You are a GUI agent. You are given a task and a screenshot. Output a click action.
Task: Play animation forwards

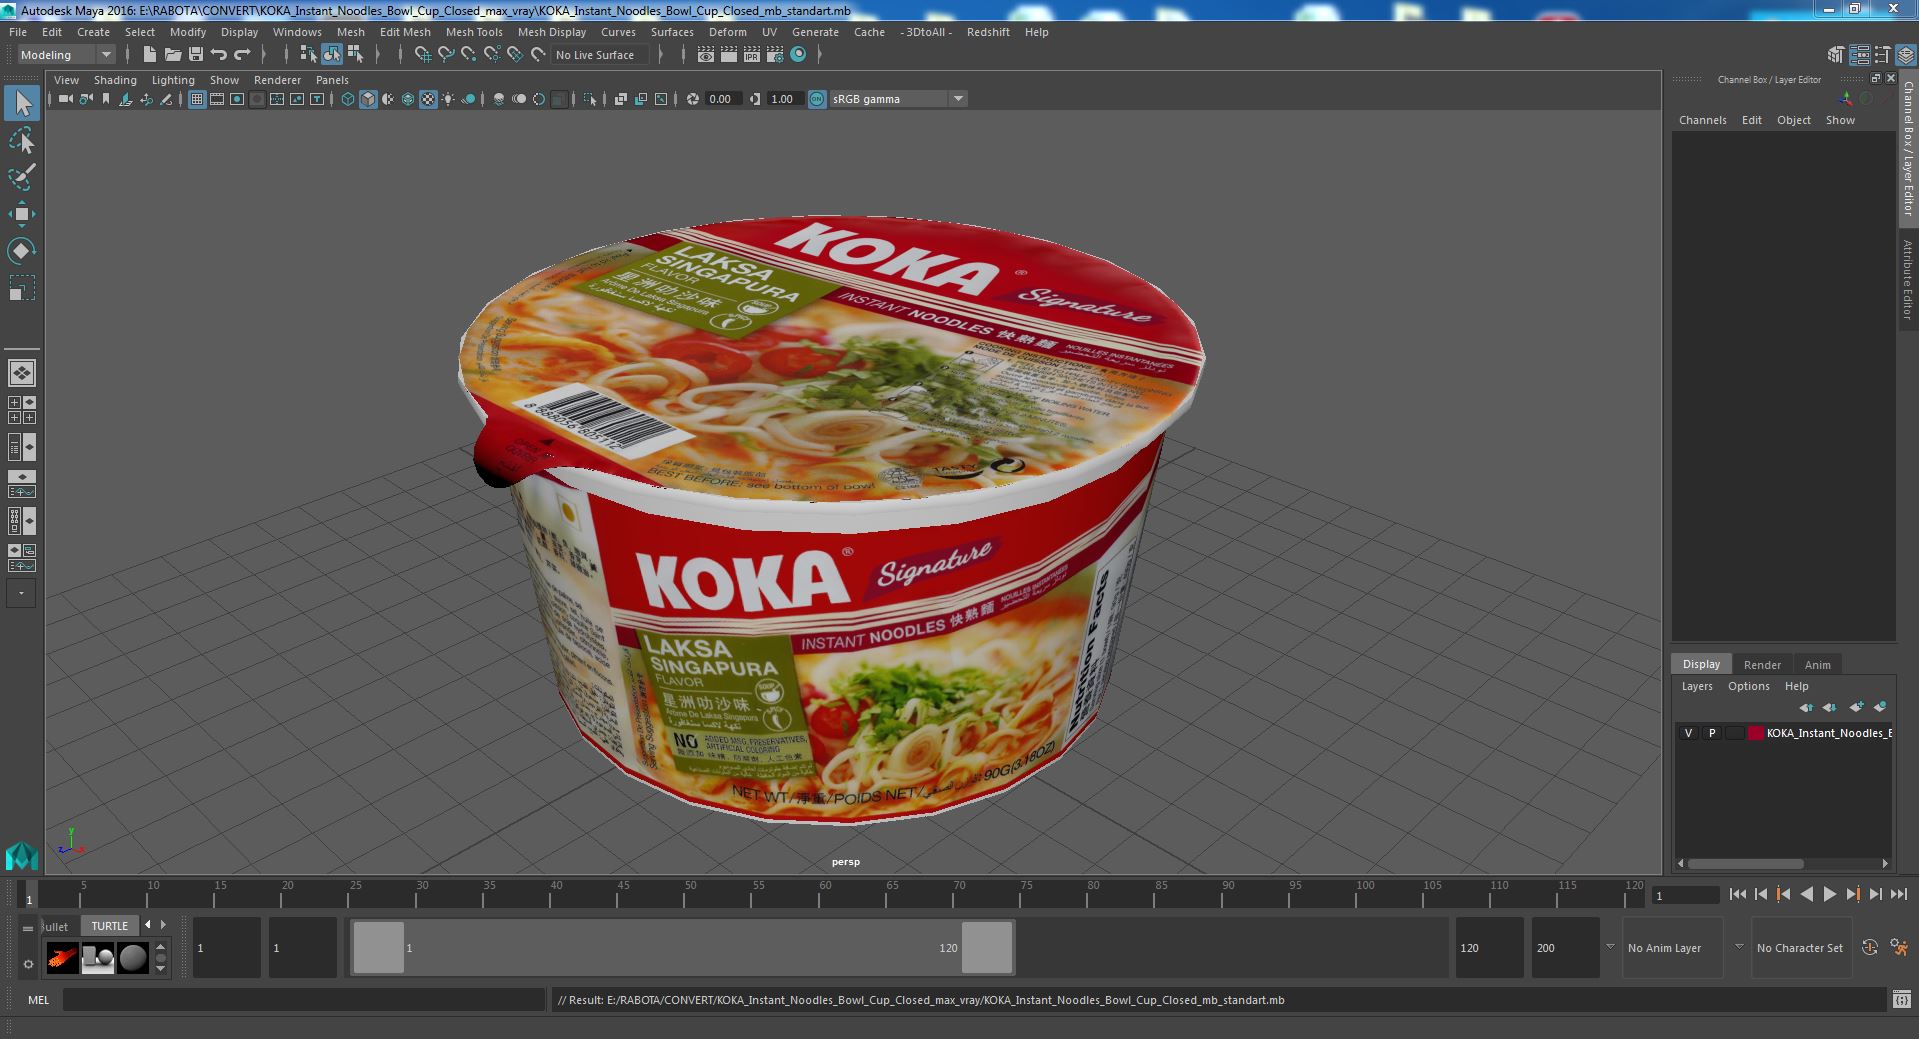(x=1829, y=895)
